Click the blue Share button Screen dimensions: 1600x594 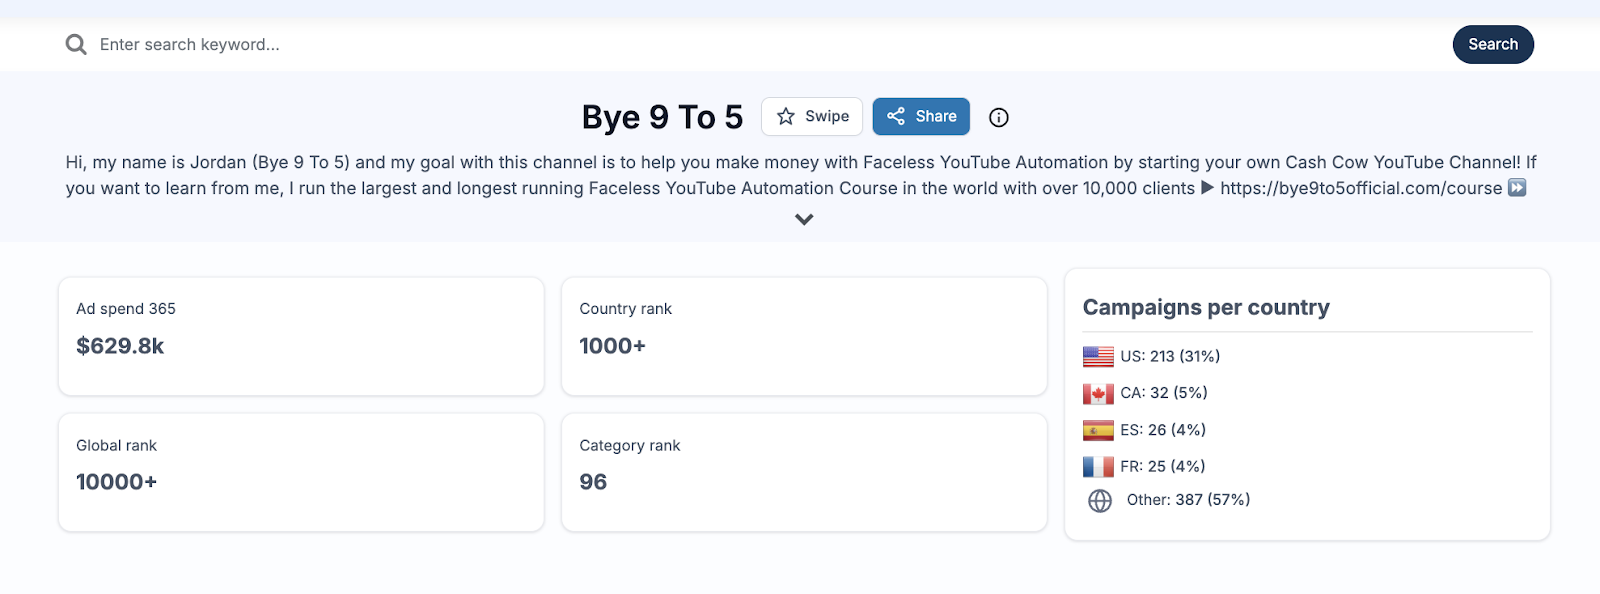tap(921, 116)
